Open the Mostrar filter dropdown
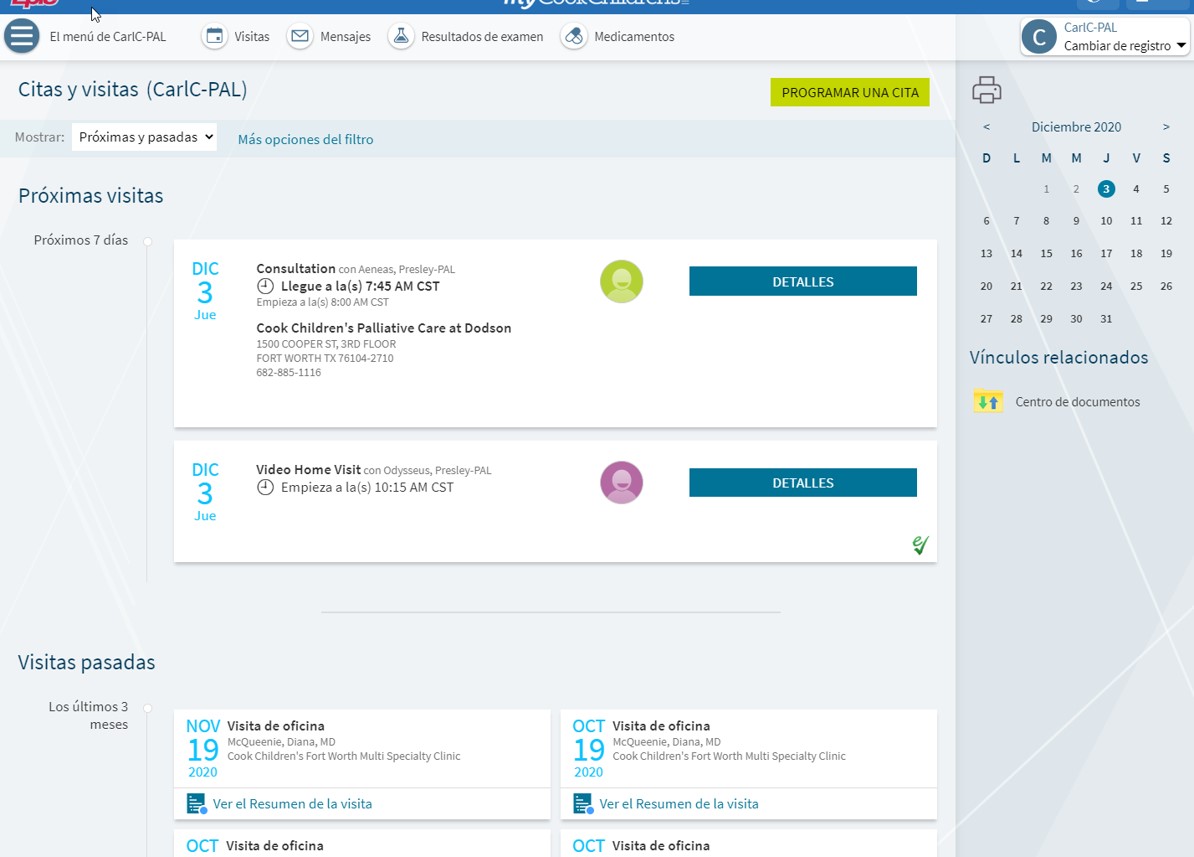This screenshot has height=857, width=1194. click(x=144, y=137)
